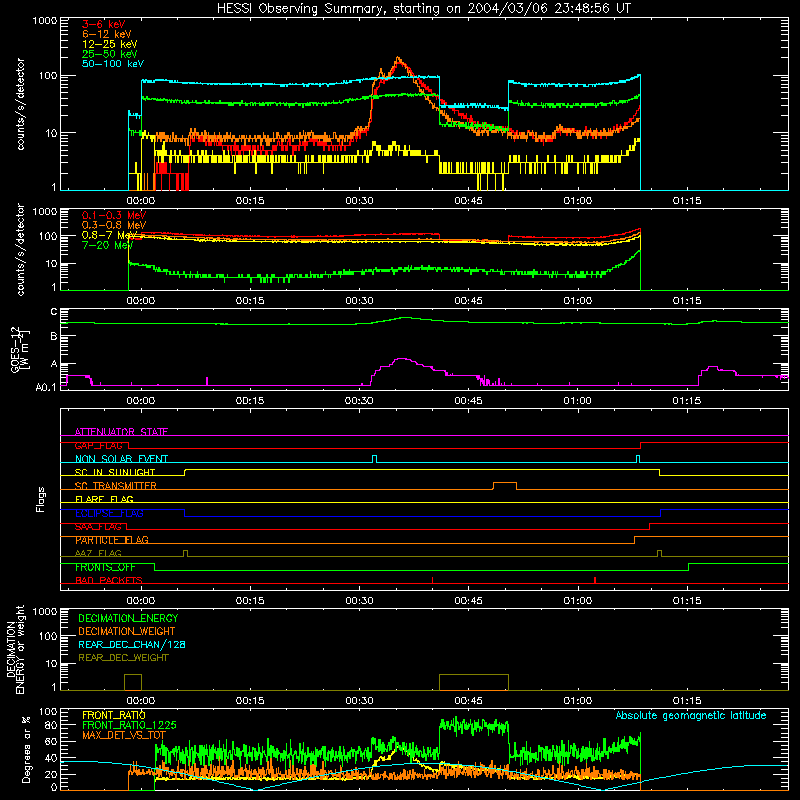Click the 7-20 MeV legend entry
800x800 pixels.
[x=107, y=245]
